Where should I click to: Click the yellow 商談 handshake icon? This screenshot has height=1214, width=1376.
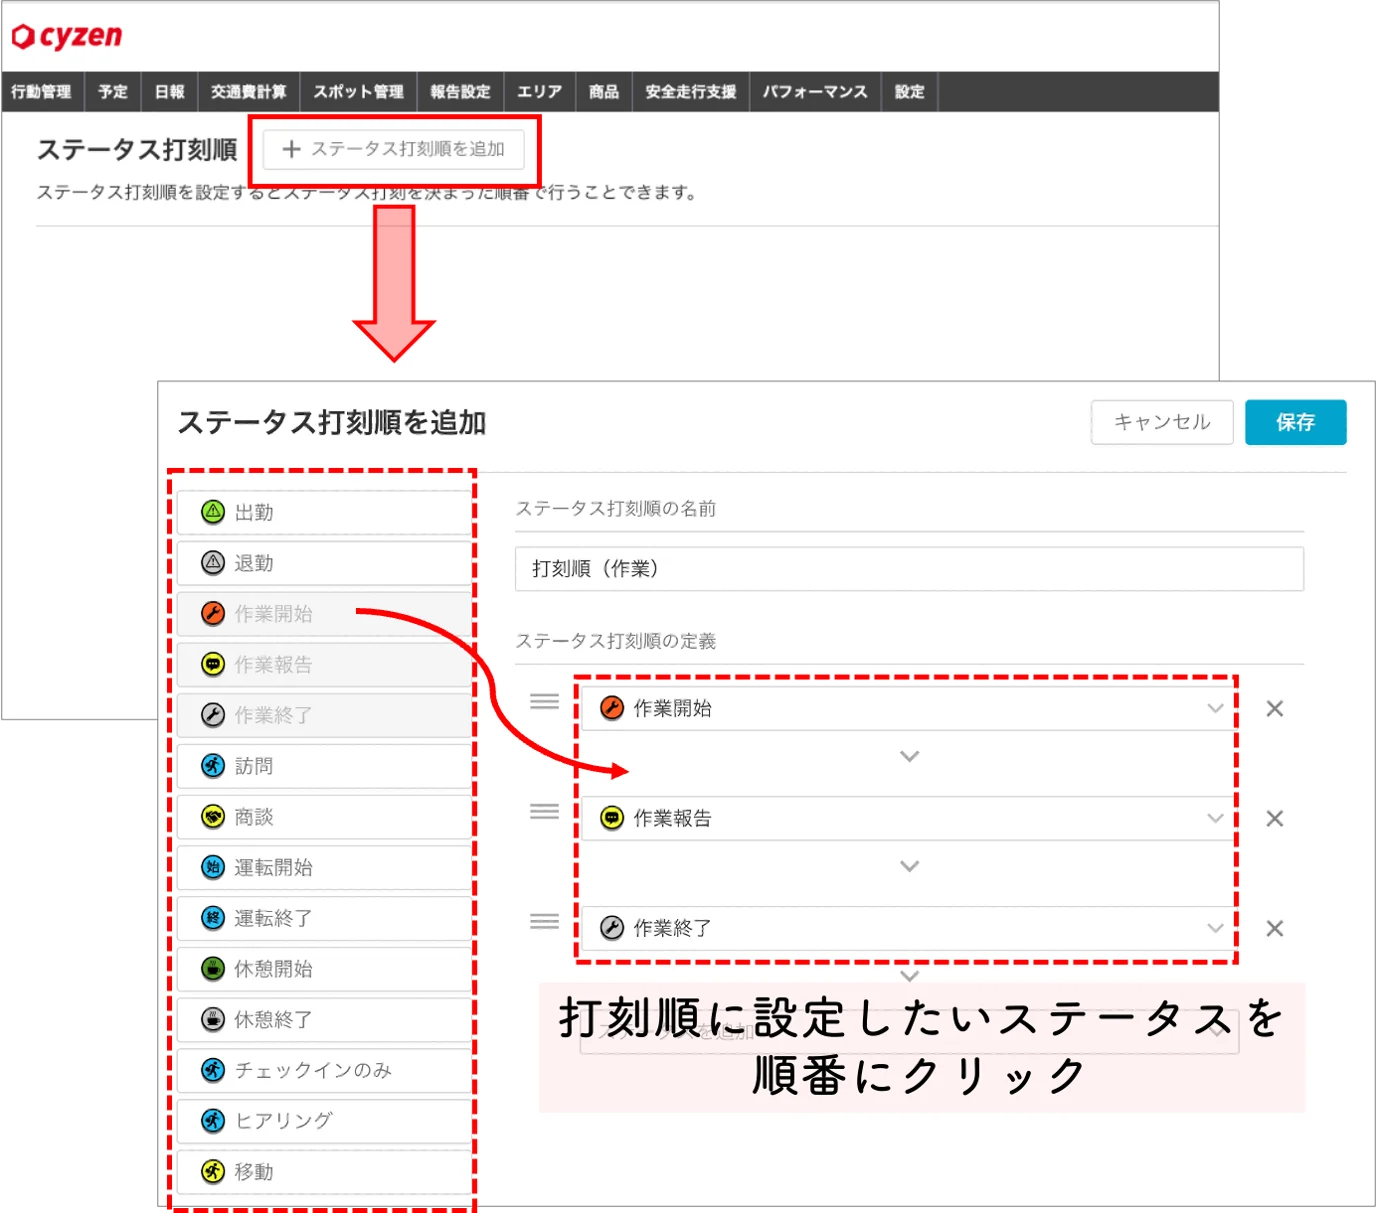point(213,817)
